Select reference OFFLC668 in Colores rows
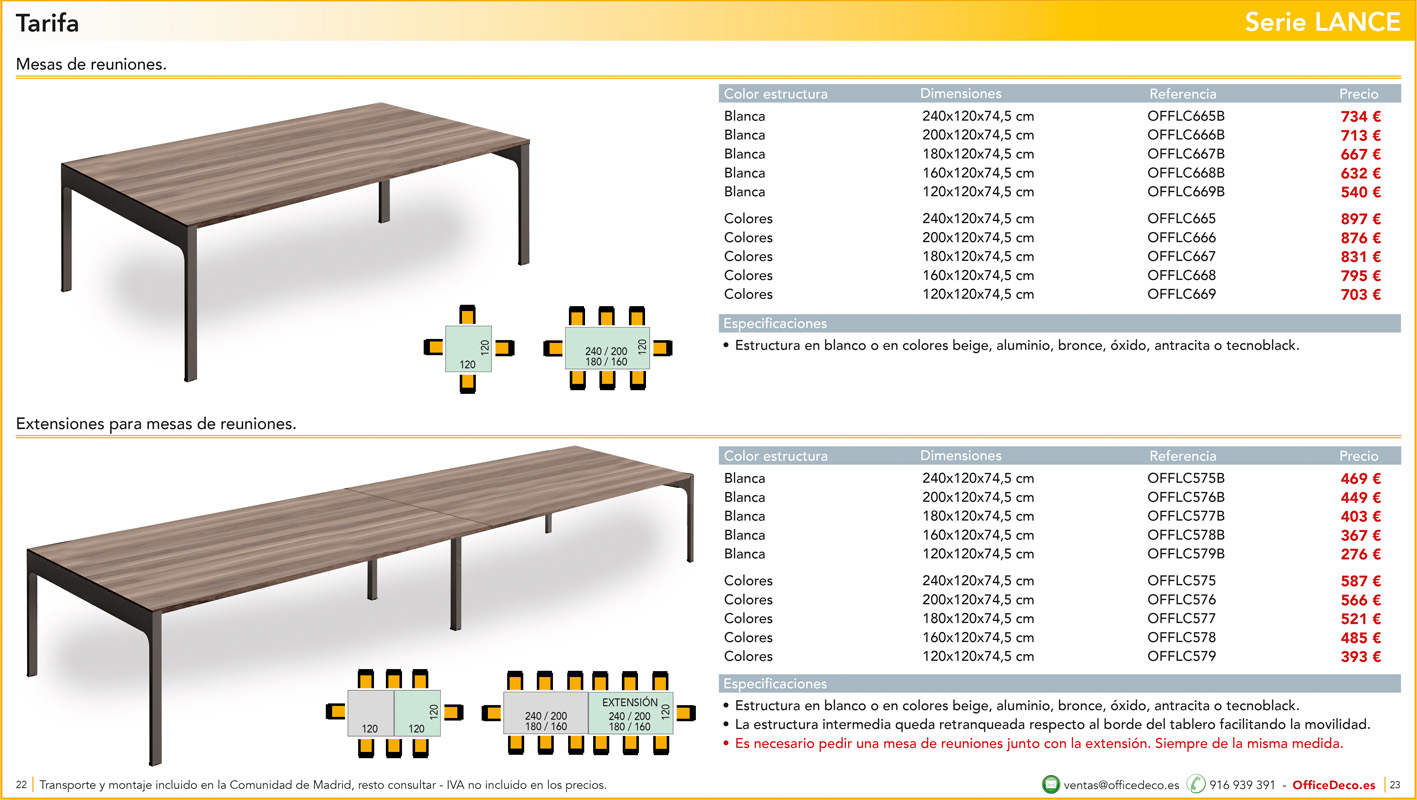 click(1182, 276)
